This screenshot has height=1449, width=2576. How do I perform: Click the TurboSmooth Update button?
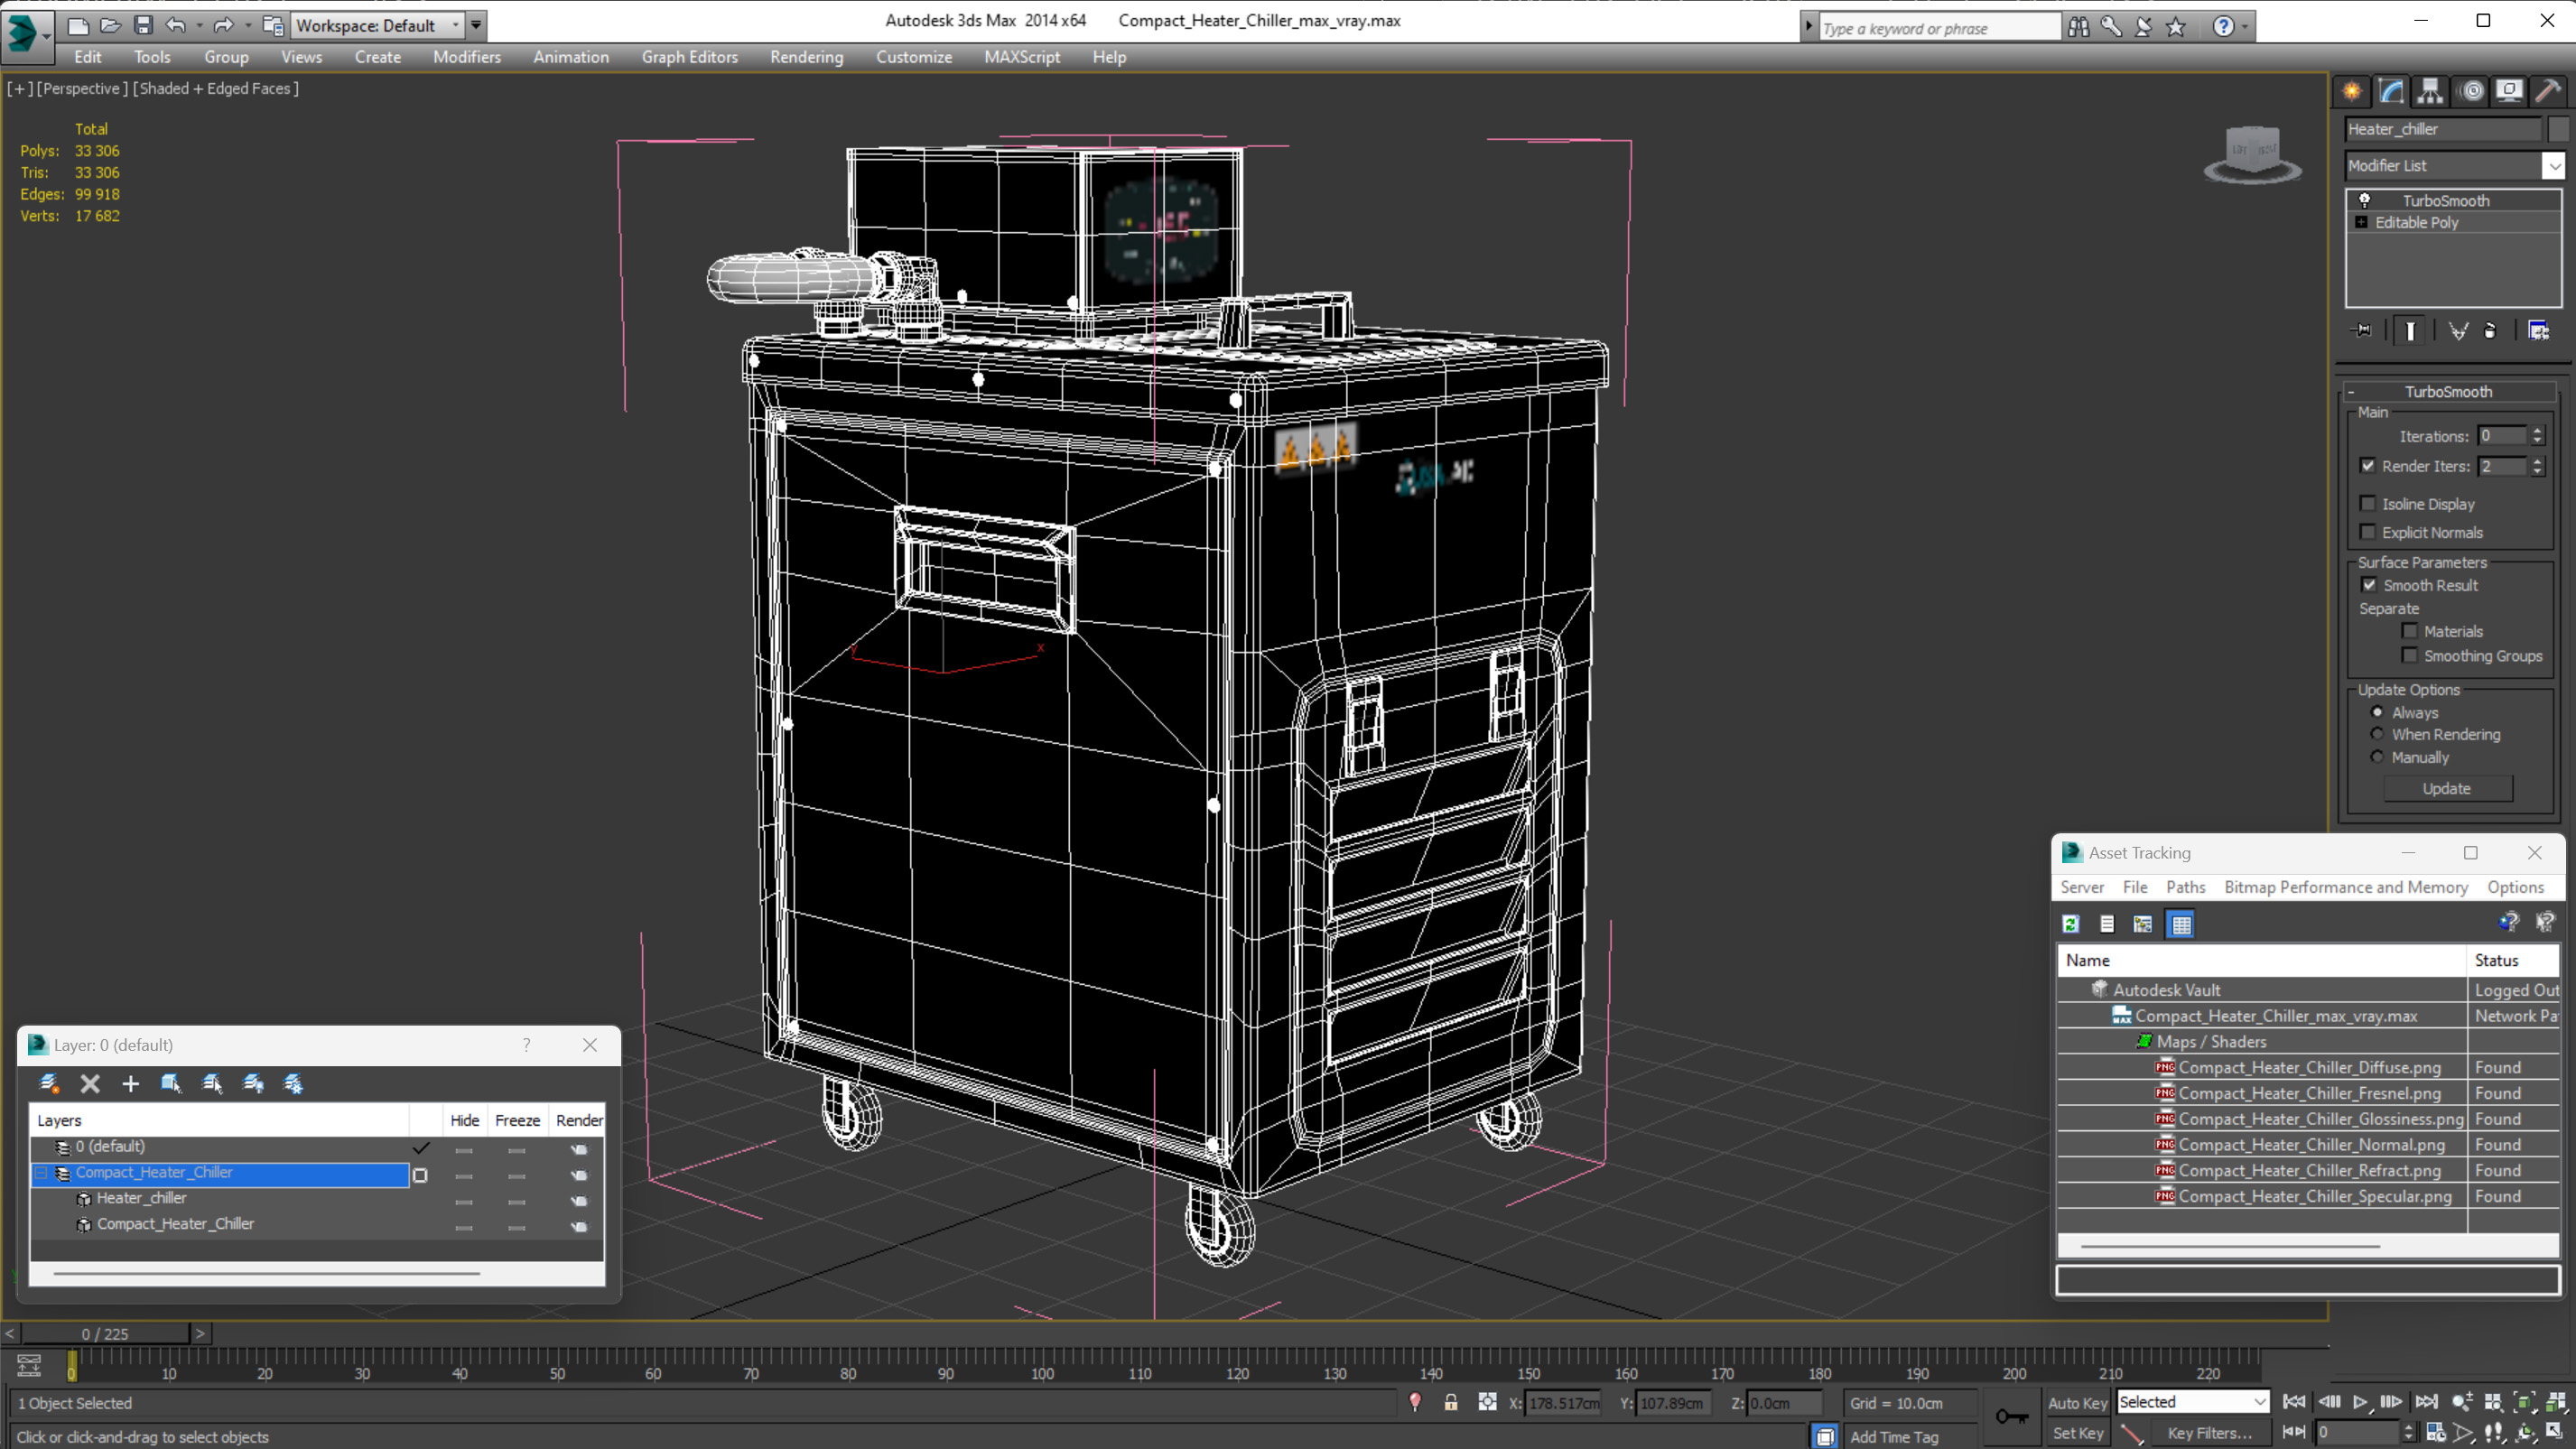(2447, 788)
